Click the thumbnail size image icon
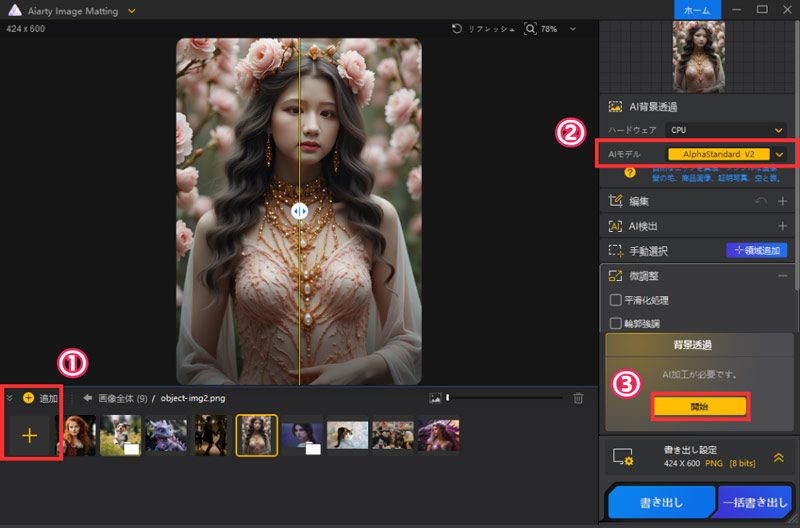This screenshot has width=800, height=528. pos(435,398)
